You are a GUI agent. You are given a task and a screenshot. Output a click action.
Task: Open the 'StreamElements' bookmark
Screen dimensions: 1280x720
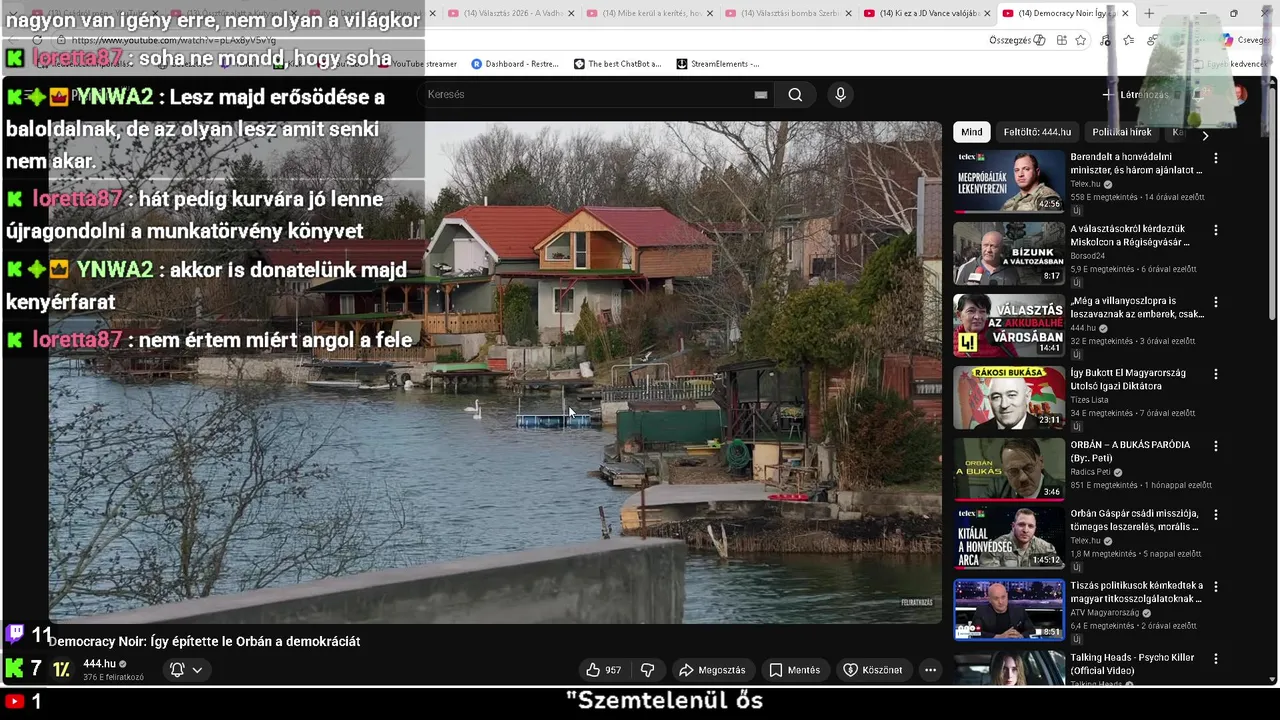(x=718, y=64)
